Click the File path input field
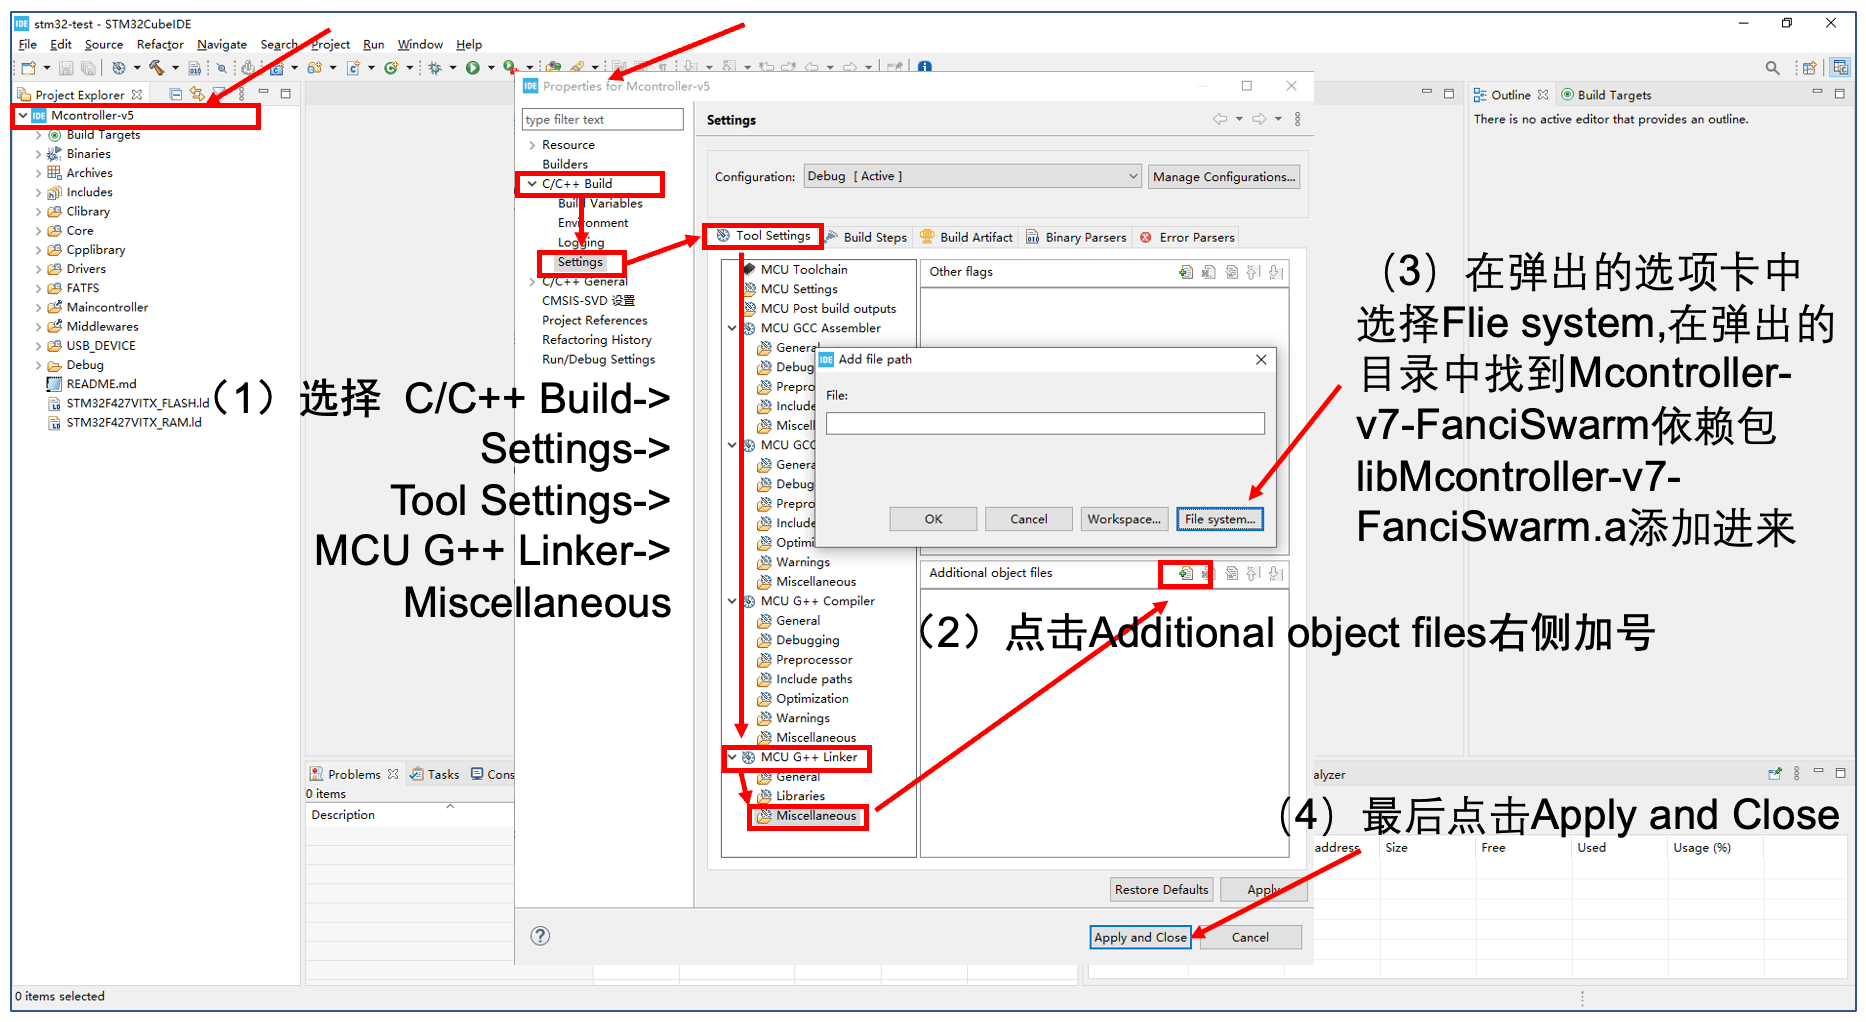1866x1022 pixels. pyautogui.click(x=1045, y=424)
